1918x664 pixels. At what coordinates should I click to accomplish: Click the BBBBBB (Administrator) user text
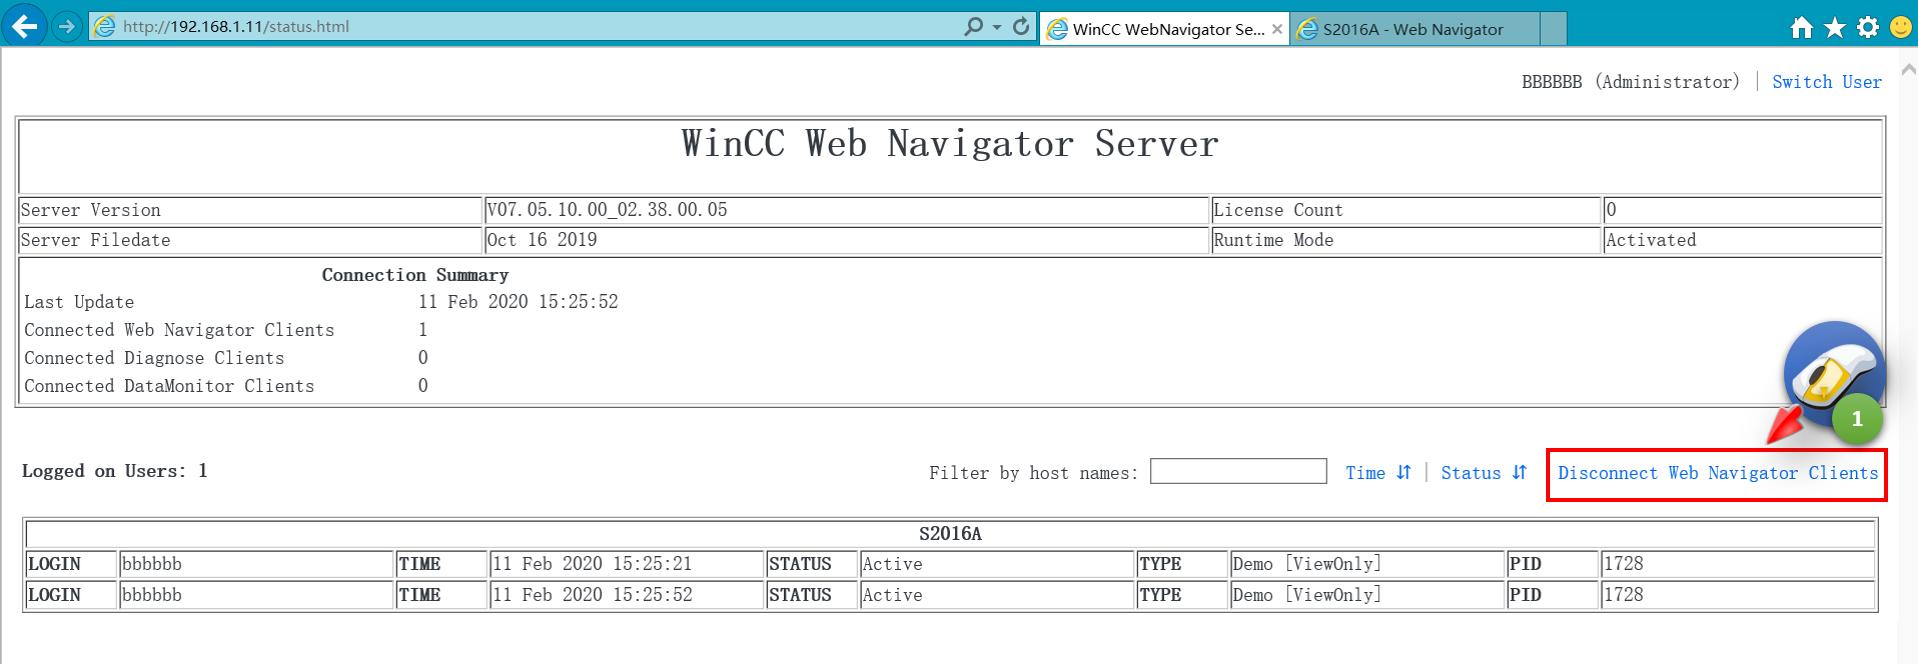coord(1630,82)
